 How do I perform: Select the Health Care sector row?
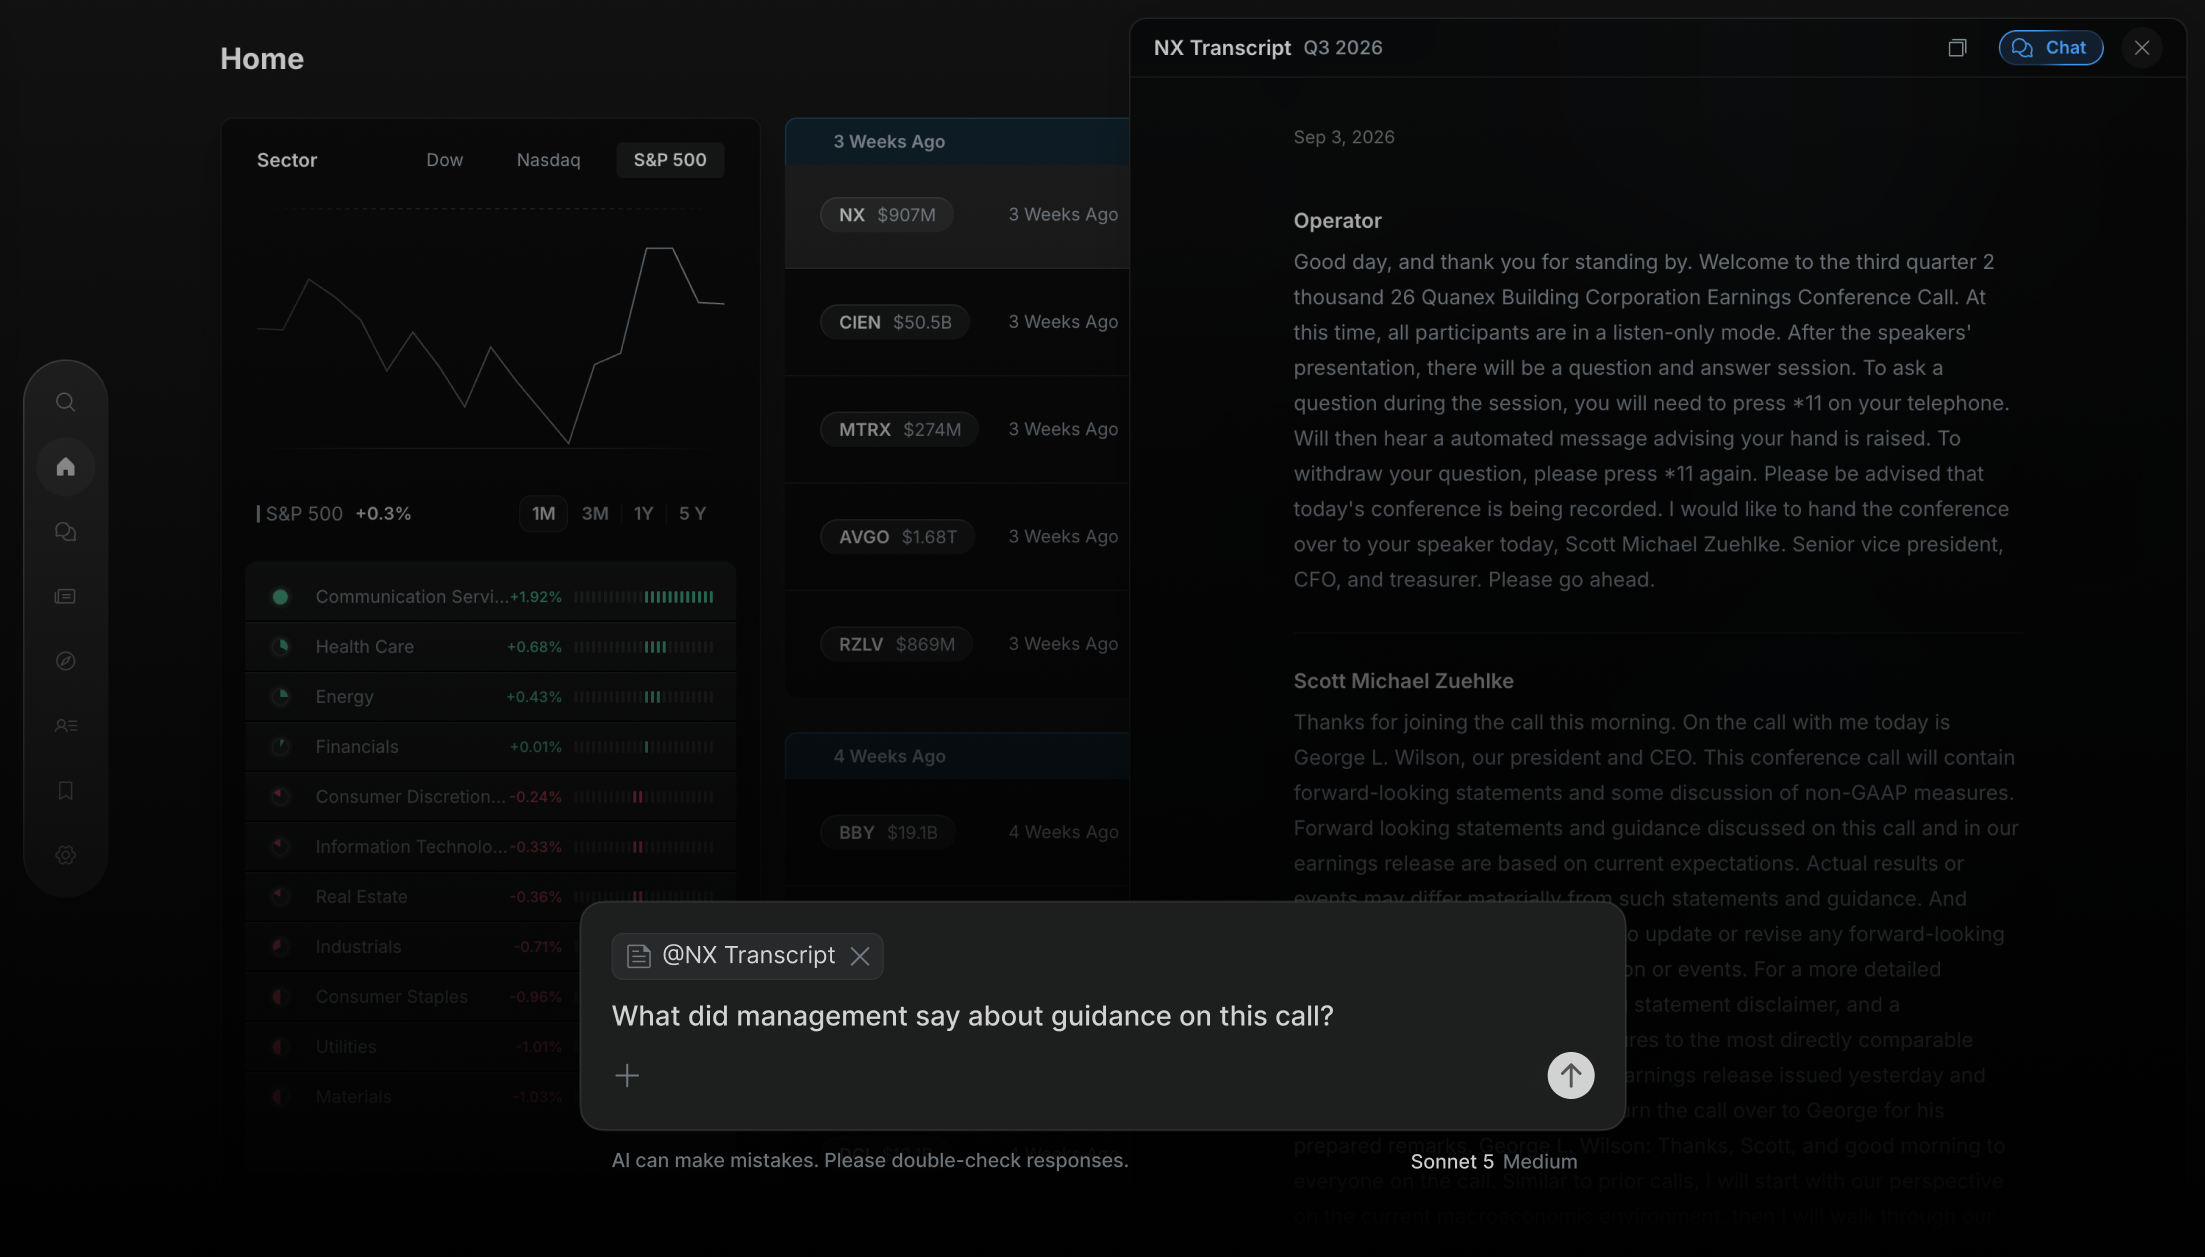click(490, 647)
